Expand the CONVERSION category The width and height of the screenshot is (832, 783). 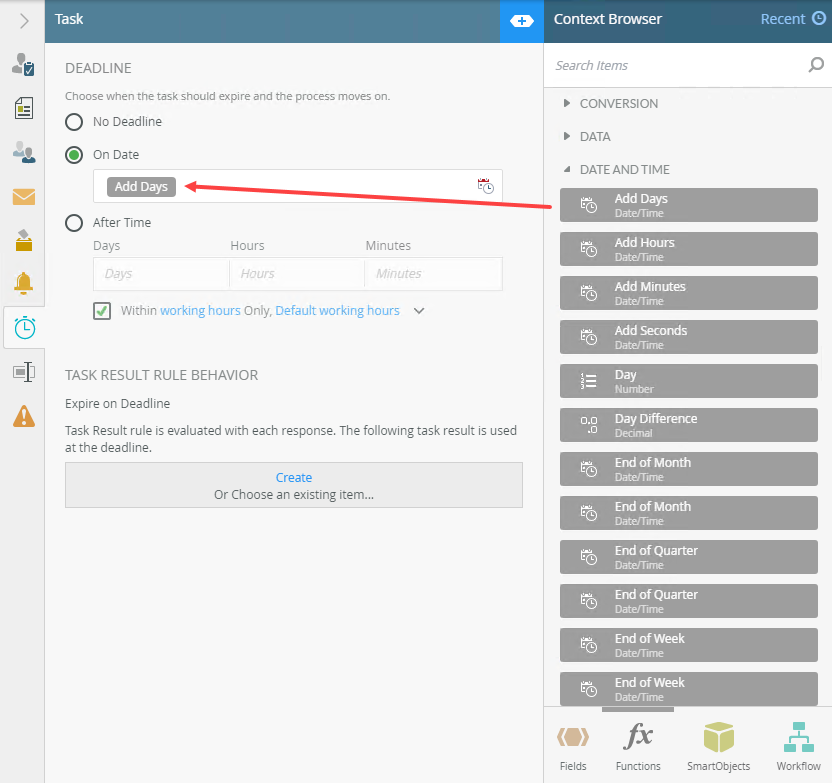(618, 104)
